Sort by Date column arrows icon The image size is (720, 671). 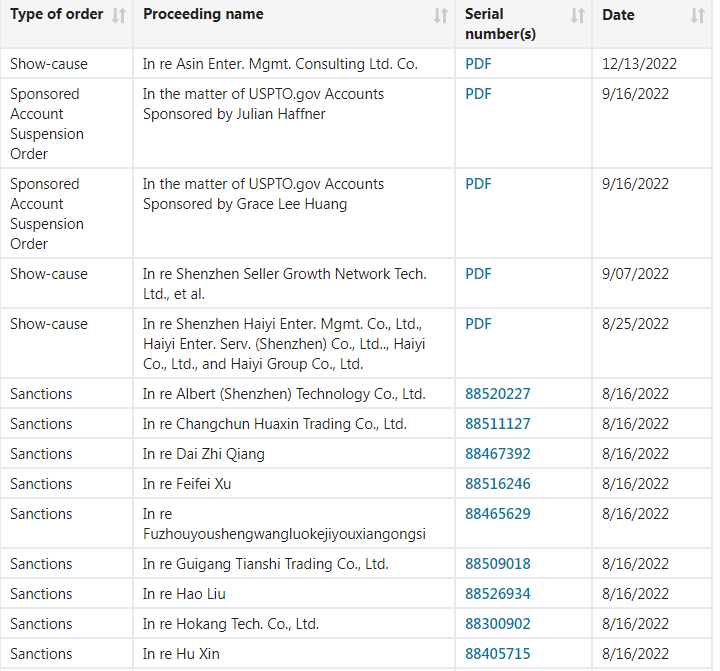(698, 16)
